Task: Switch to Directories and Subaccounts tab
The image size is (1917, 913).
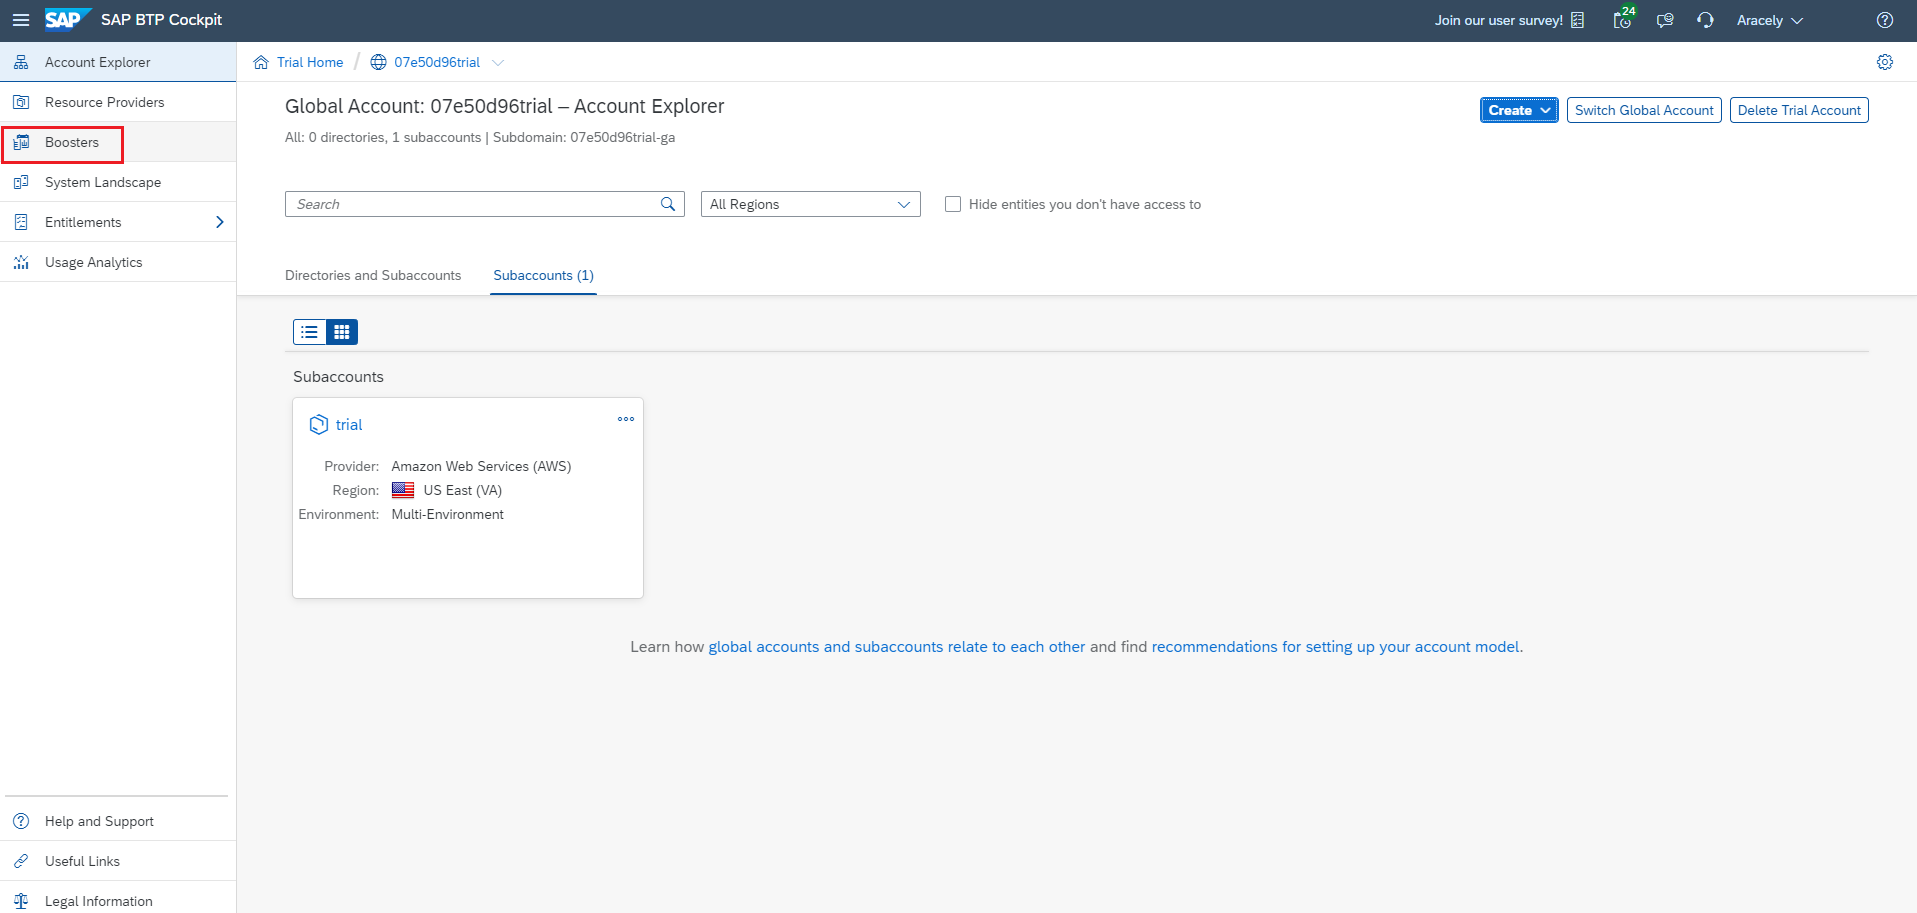Action: point(373,275)
